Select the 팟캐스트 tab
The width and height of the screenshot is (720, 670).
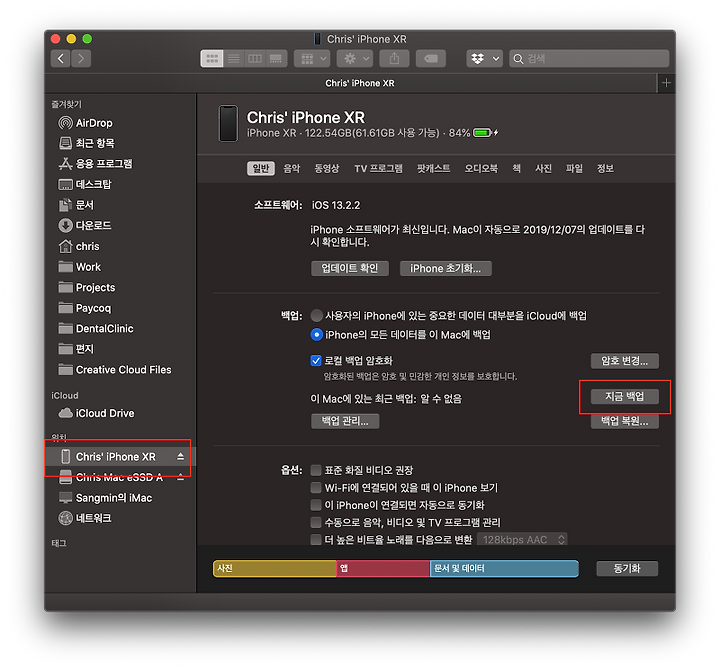coord(433,169)
